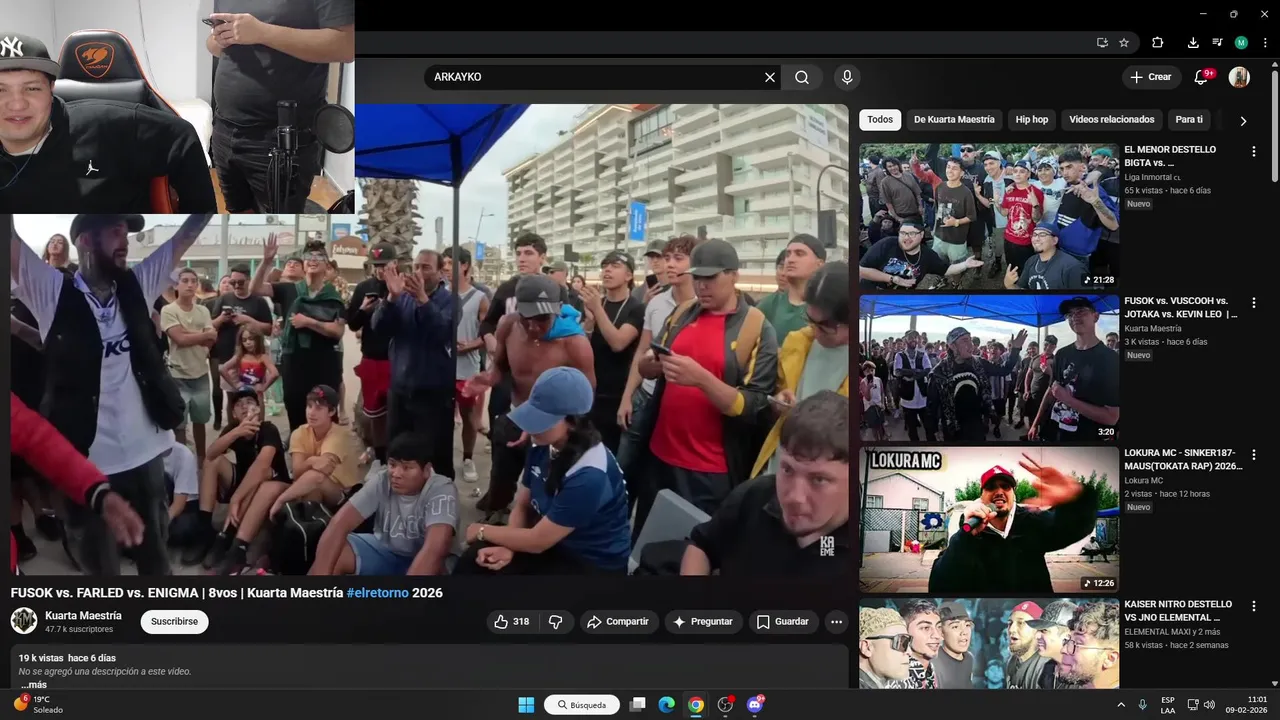Open options menu for KAISER NITRO DESTELLO video
Viewport: 1280px width, 720px height.
pyautogui.click(x=1254, y=606)
